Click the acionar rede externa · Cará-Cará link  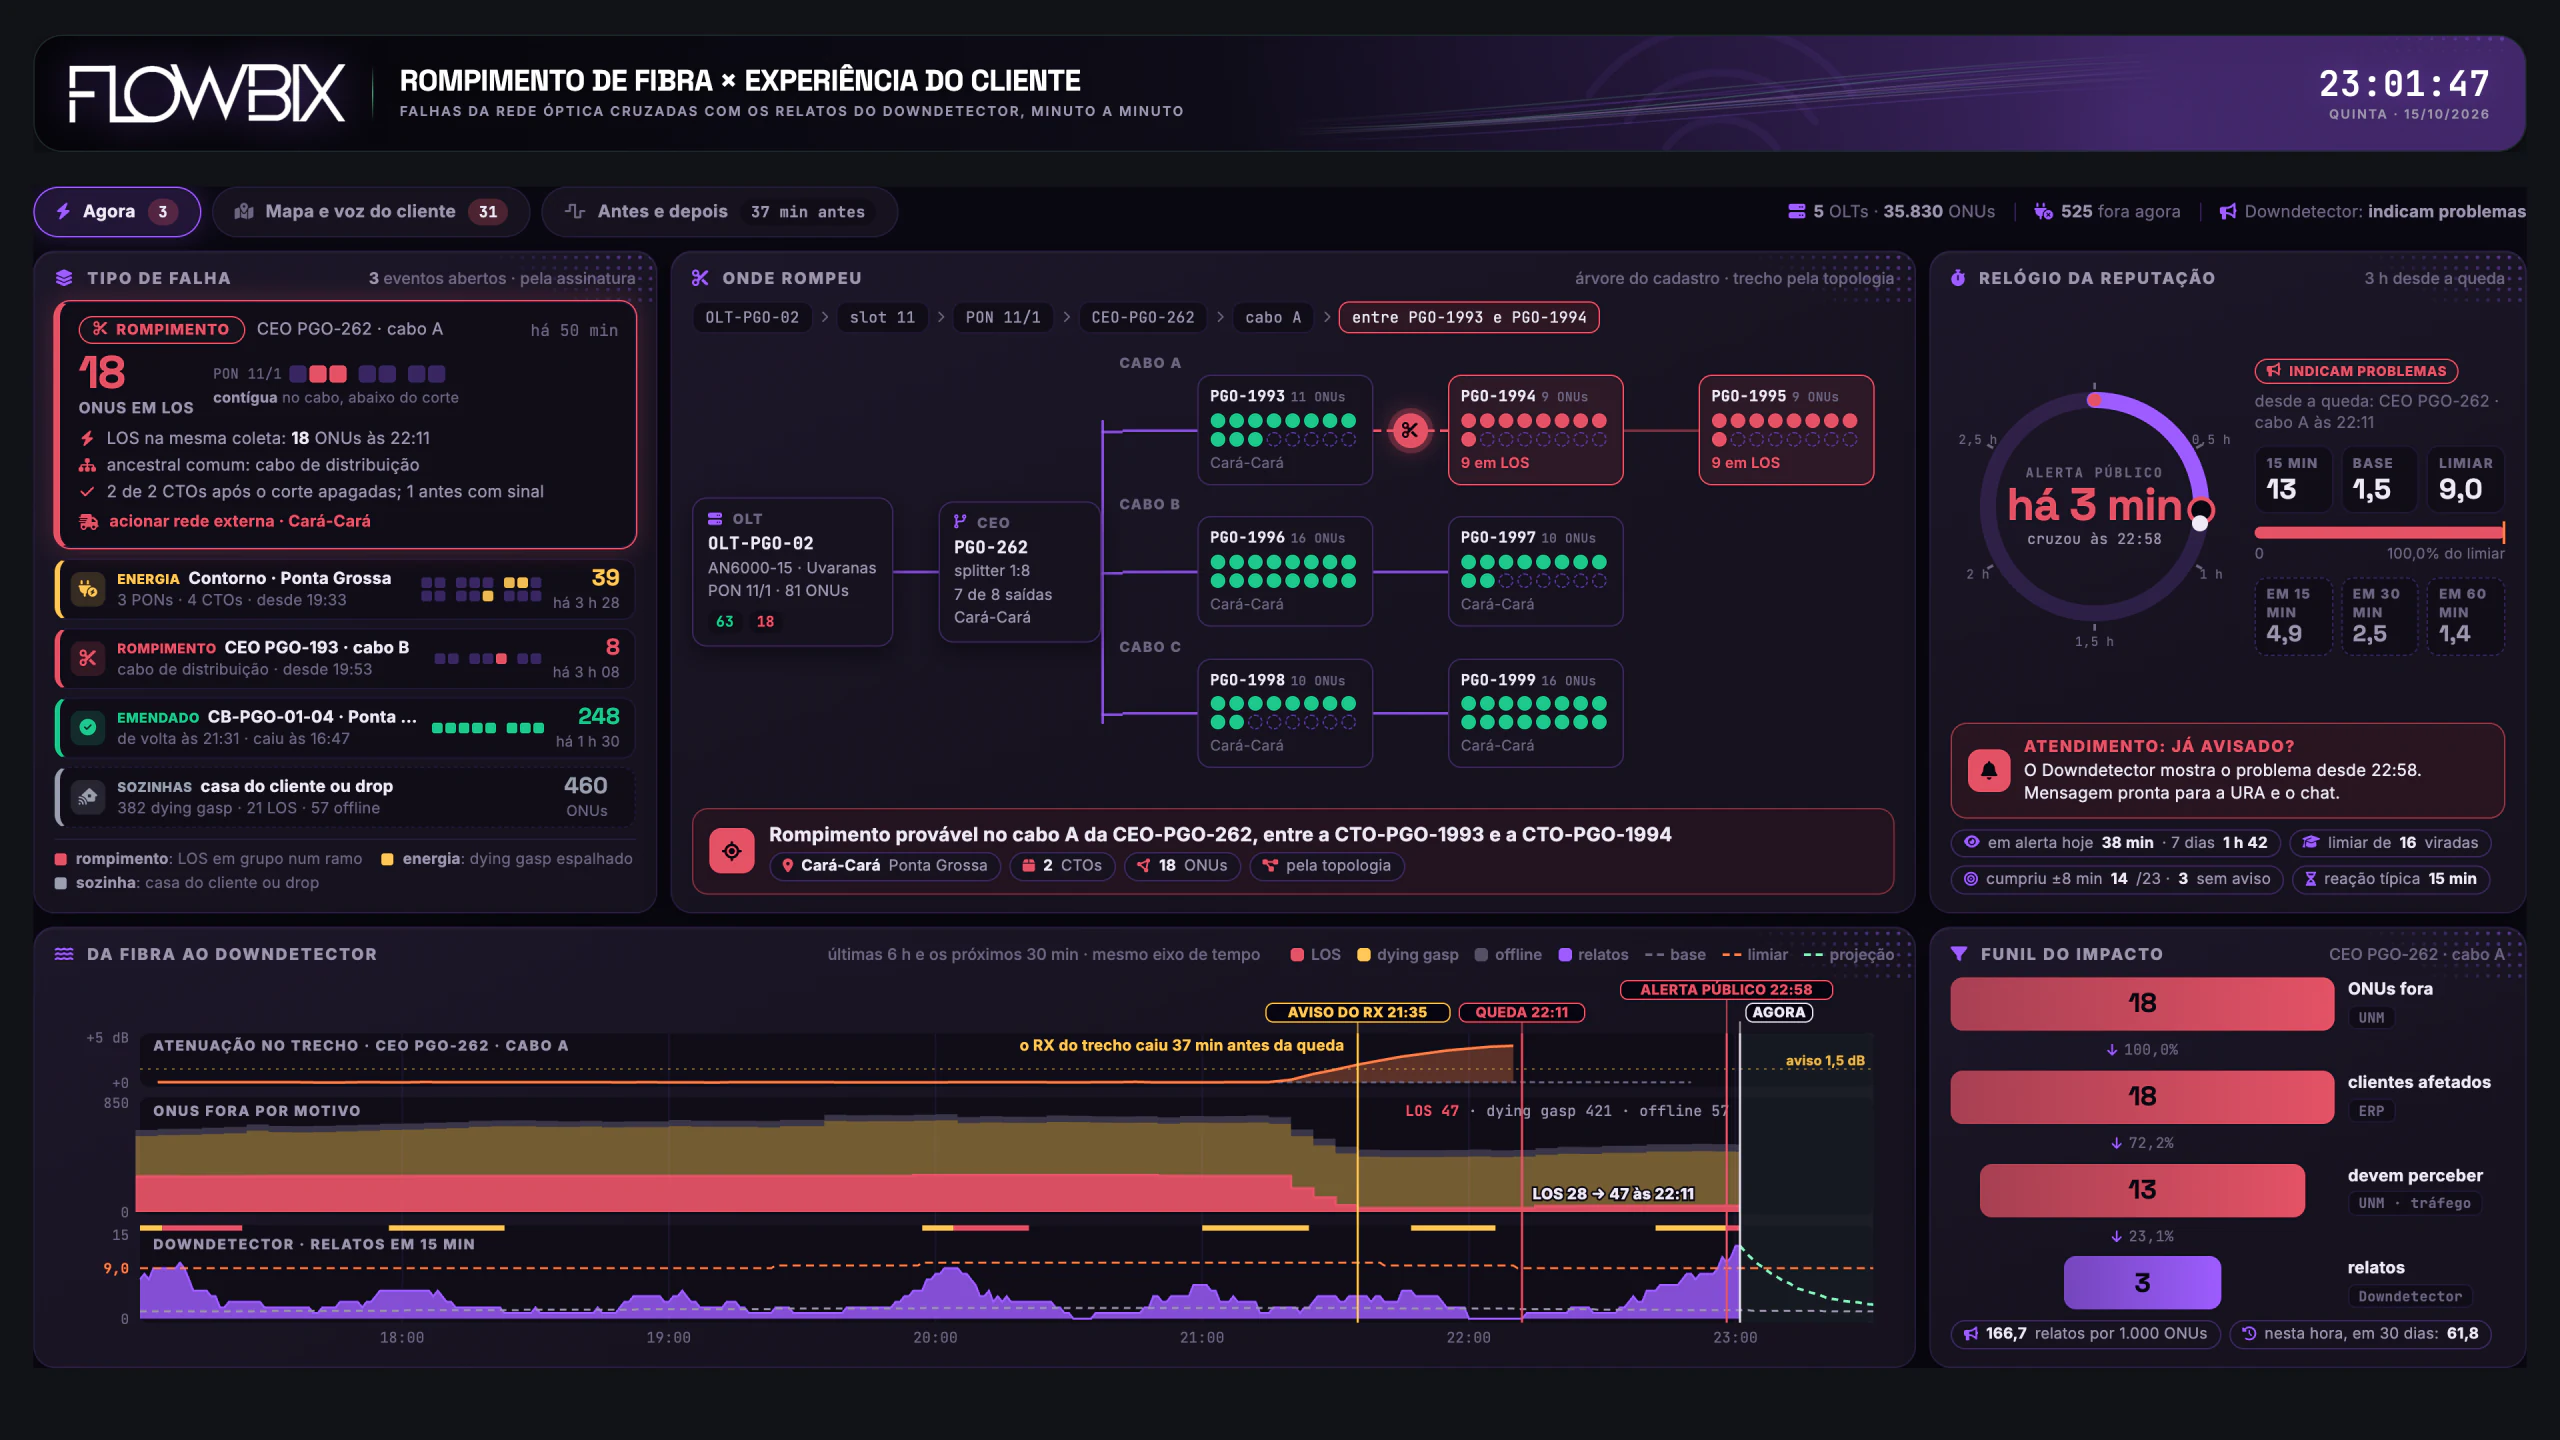tap(239, 521)
